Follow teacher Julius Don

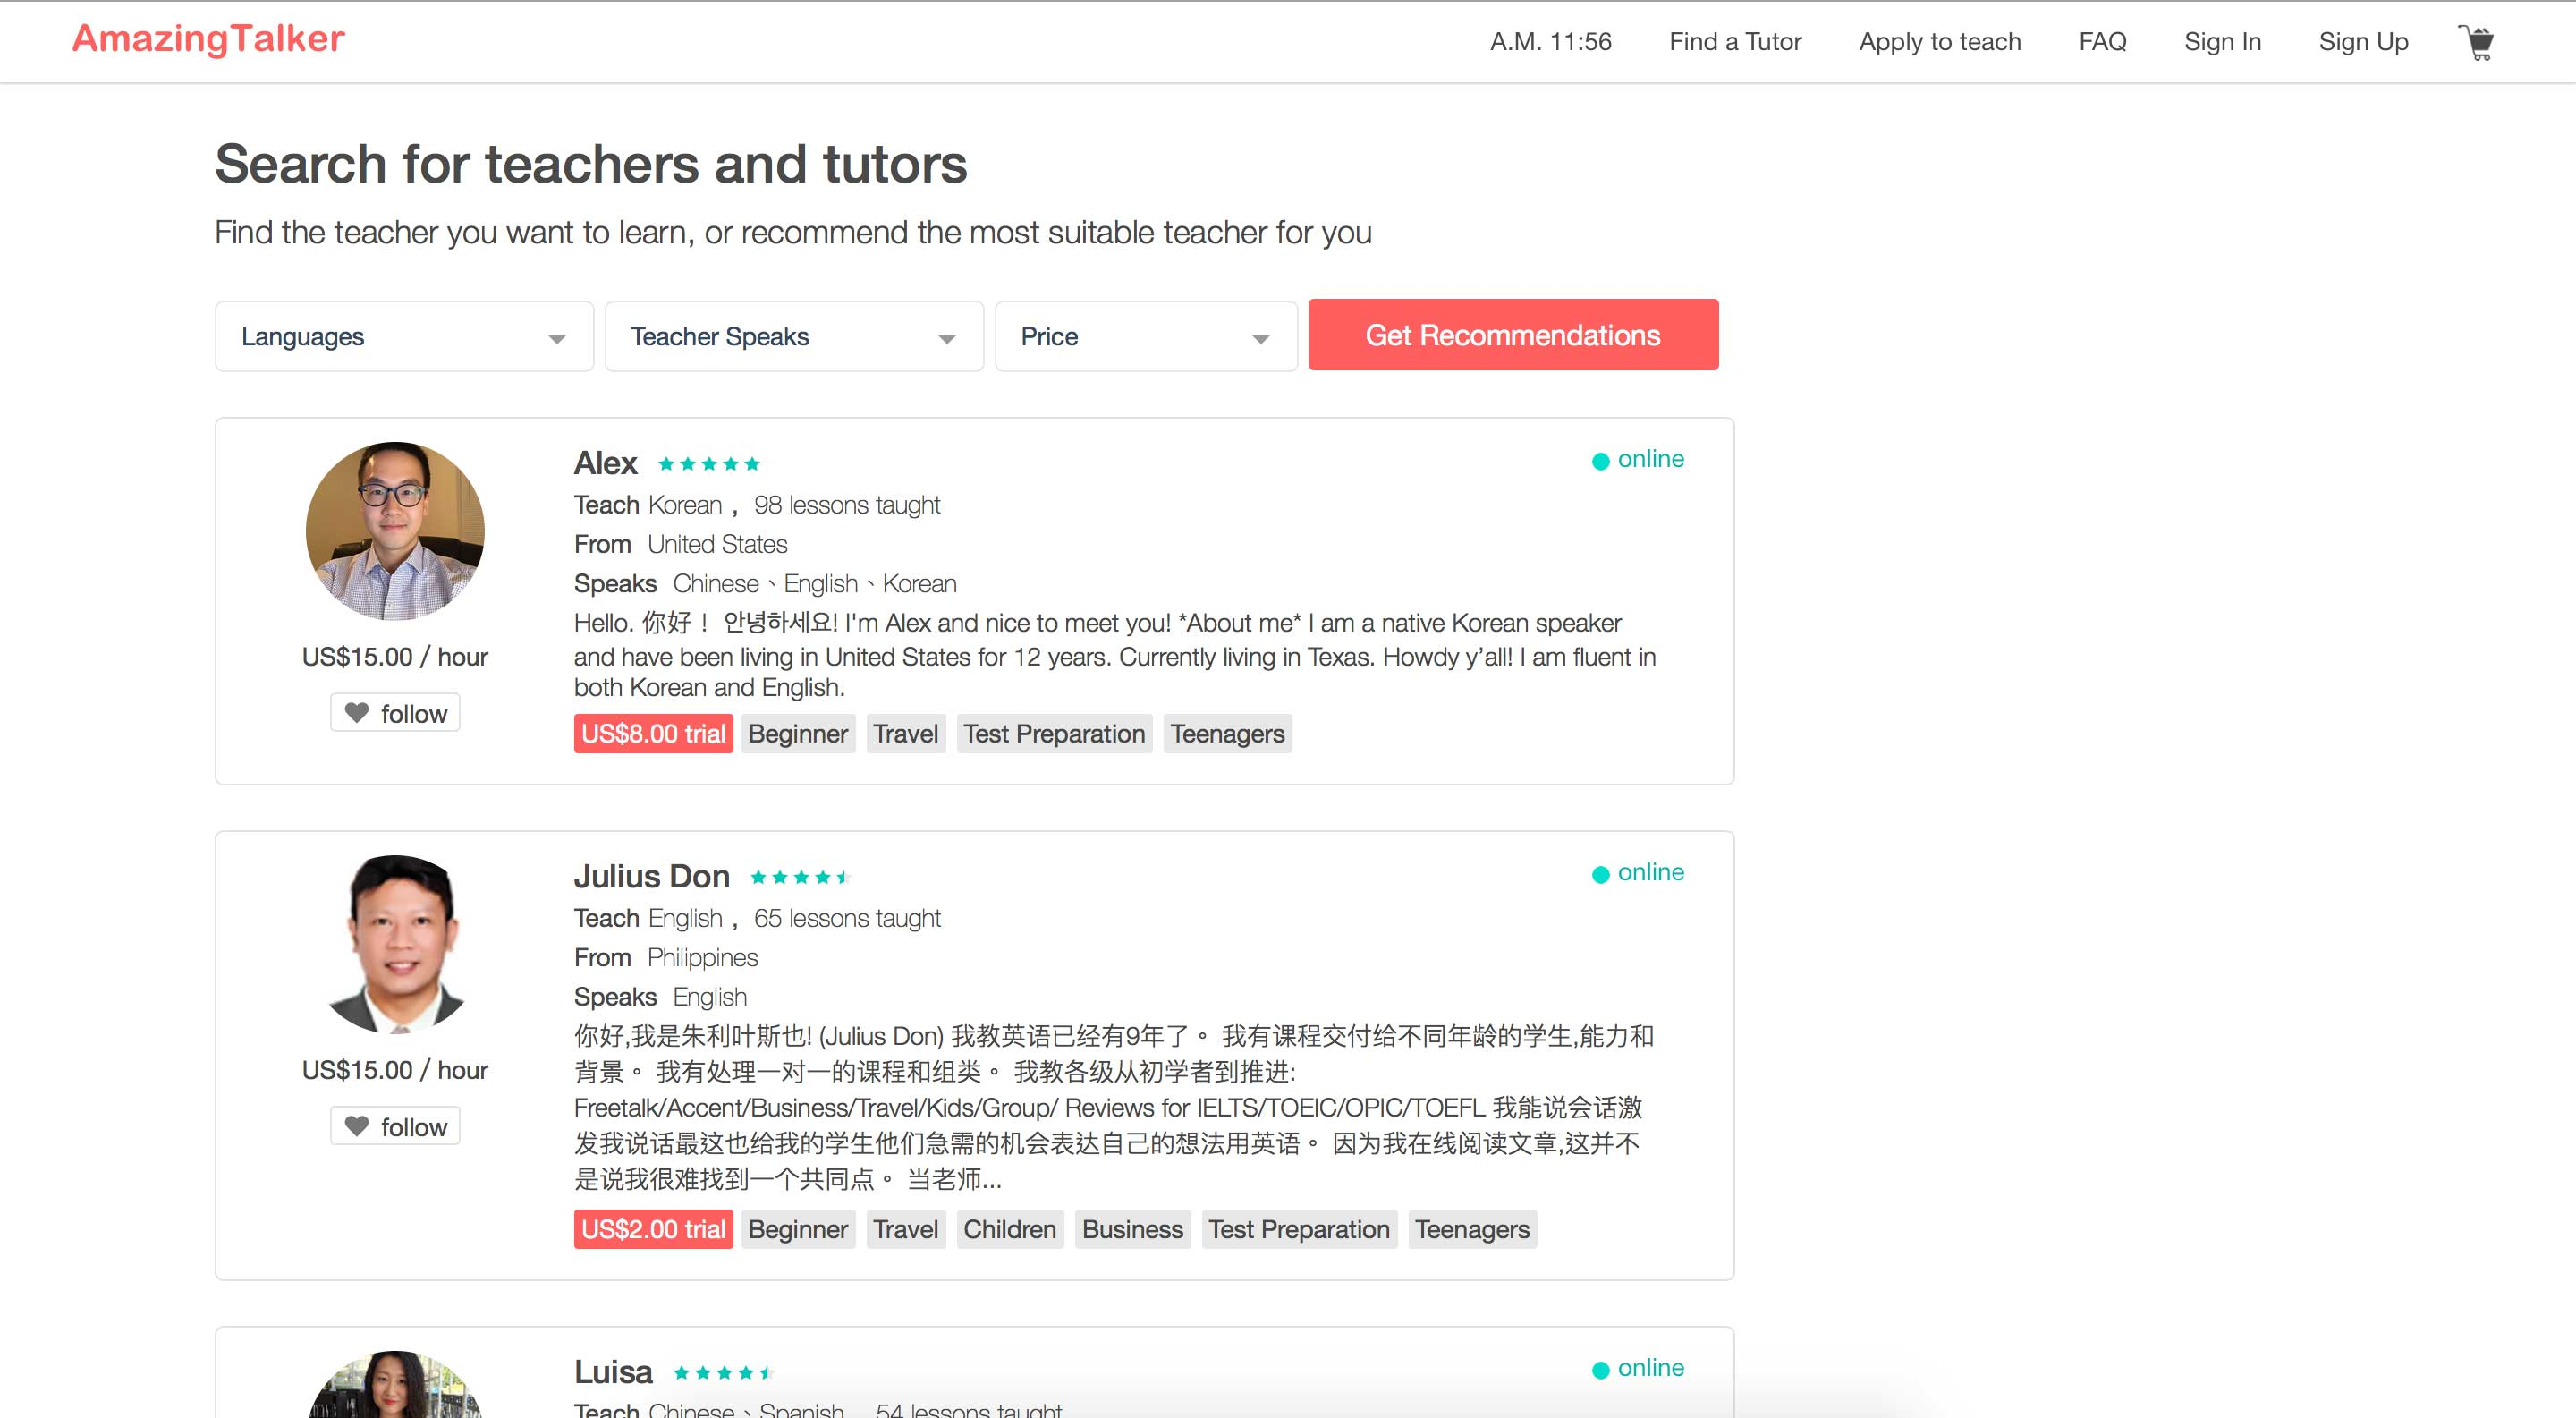(x=395, y=1126)
